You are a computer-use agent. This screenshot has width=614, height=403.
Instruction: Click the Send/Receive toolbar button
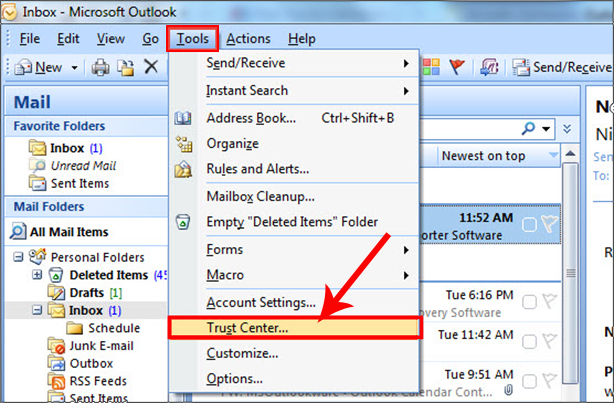click(x=562, y=67)
